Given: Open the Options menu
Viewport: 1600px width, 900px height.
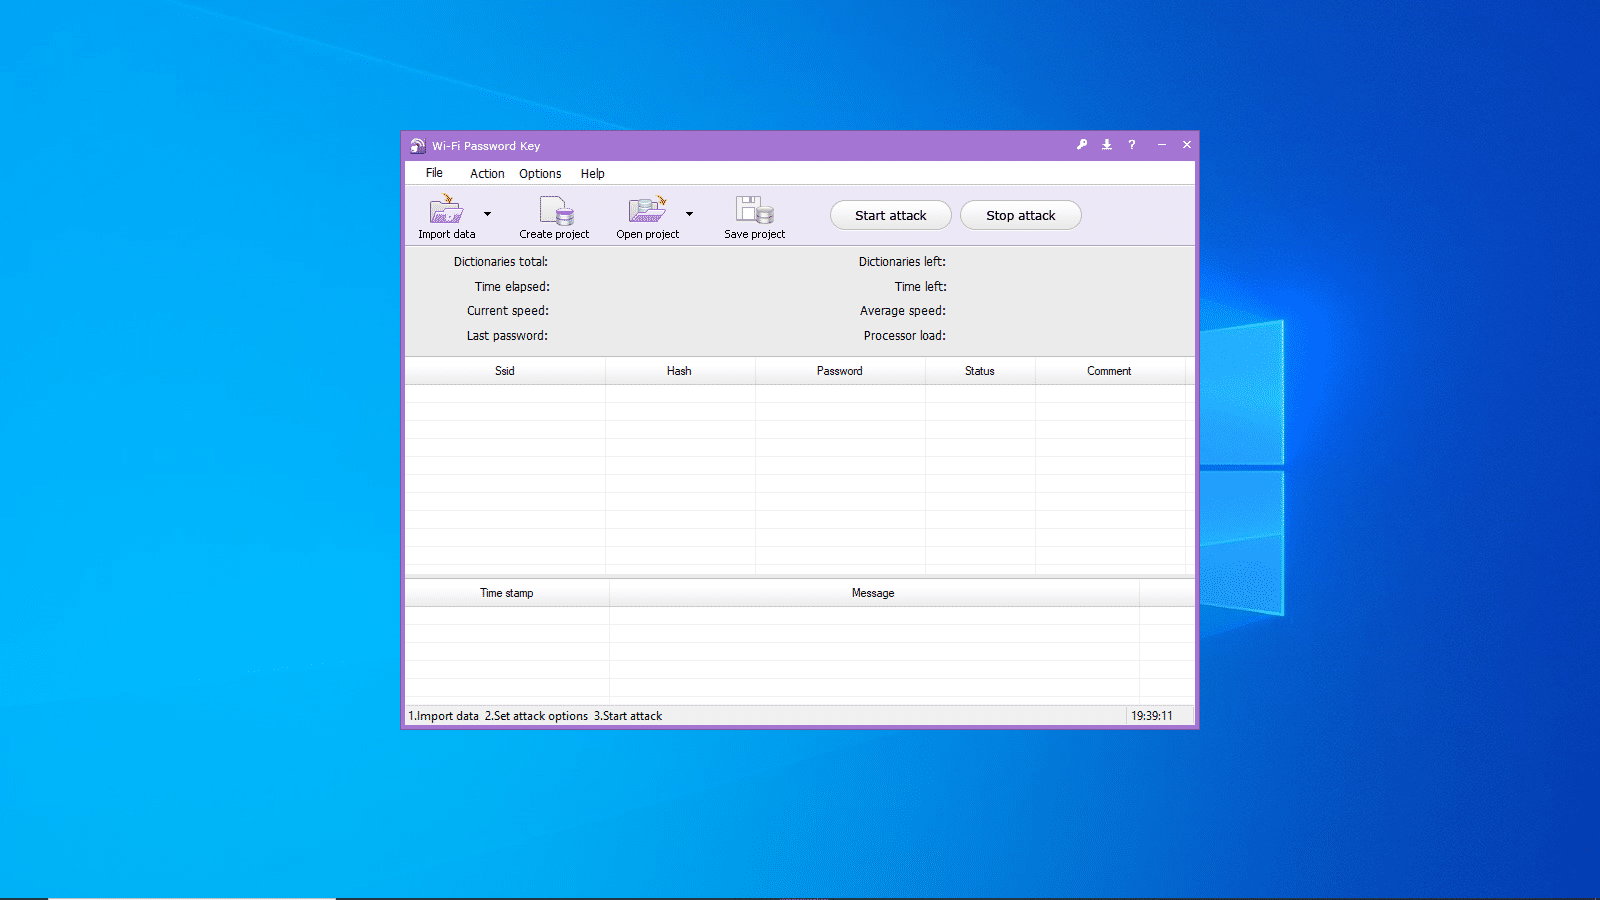Looking at the screenshot, I should point(540,174).
